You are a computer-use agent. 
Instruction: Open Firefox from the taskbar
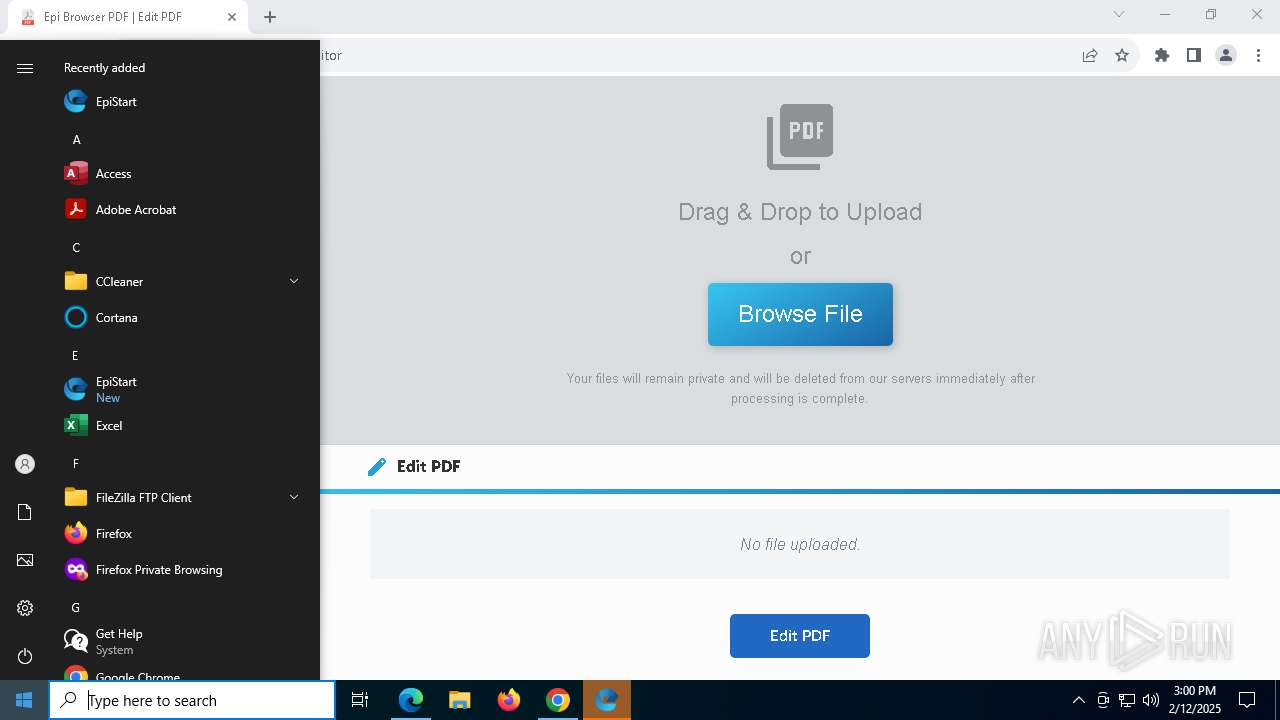click(x=509, y=700)
